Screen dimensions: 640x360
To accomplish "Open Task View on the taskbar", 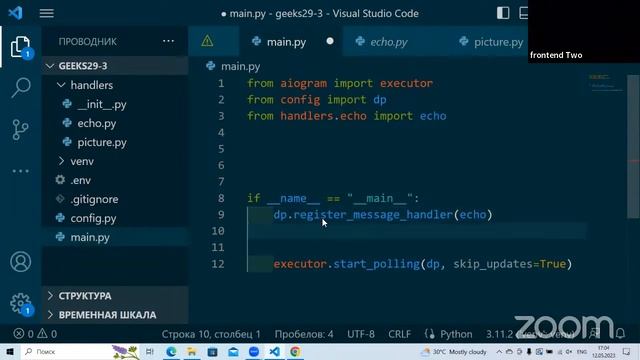I will (150, 351).
